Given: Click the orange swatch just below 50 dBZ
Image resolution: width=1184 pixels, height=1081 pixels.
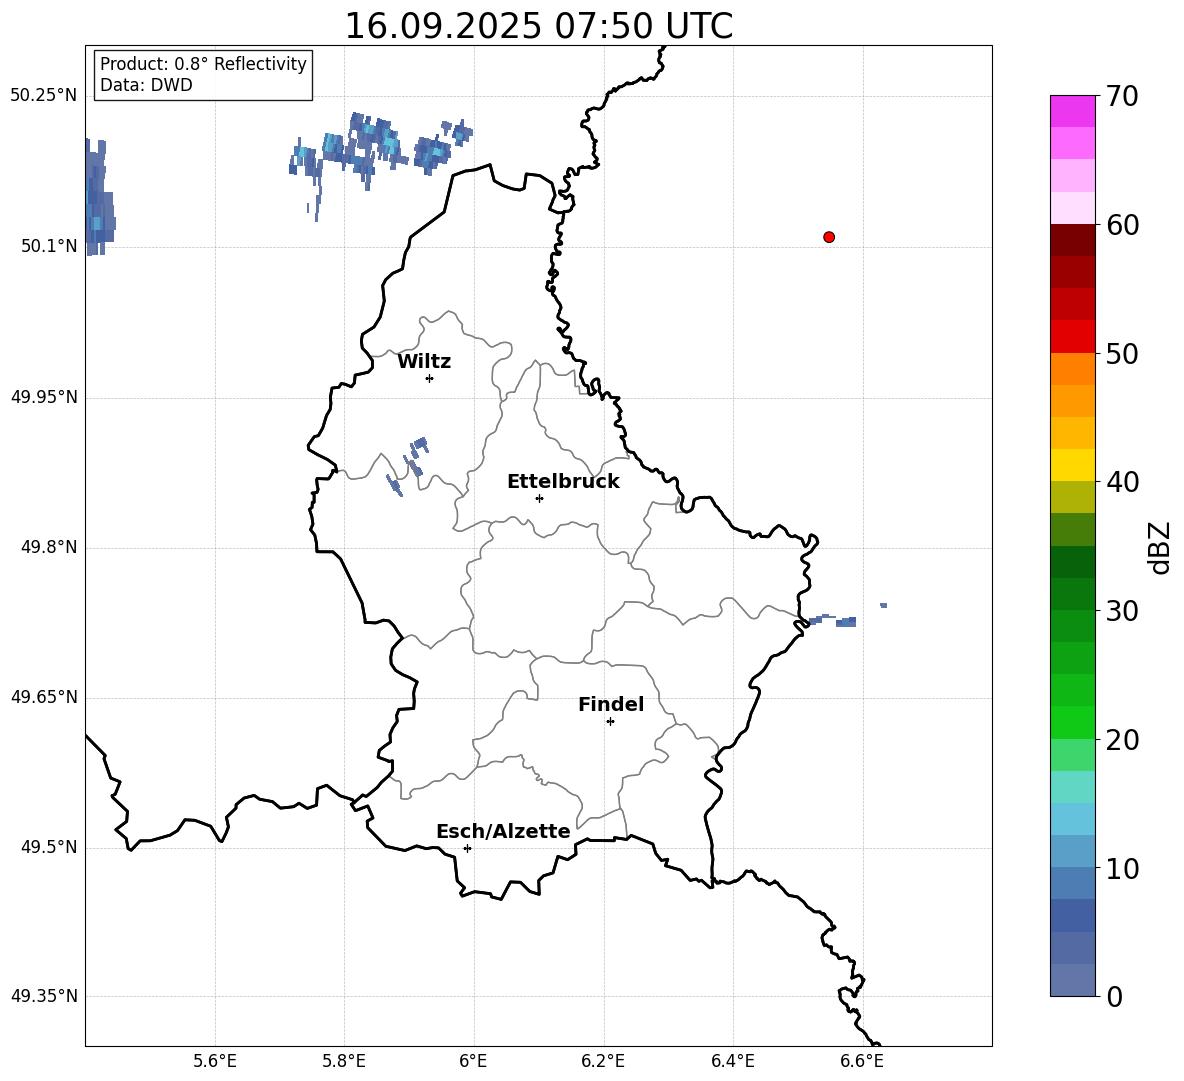Looking at the screenshot, I should click(1073, 369).
